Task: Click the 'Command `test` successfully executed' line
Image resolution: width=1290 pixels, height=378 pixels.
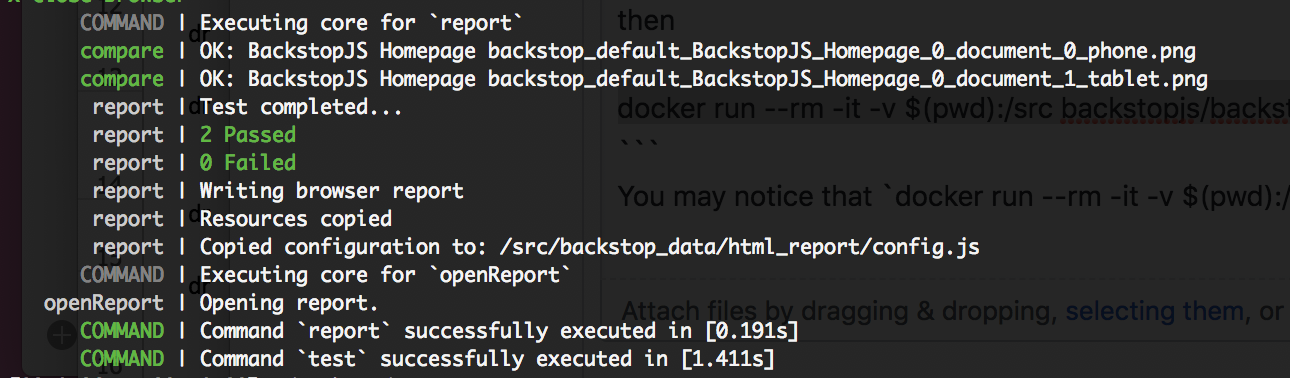Action: pos(487,358)
